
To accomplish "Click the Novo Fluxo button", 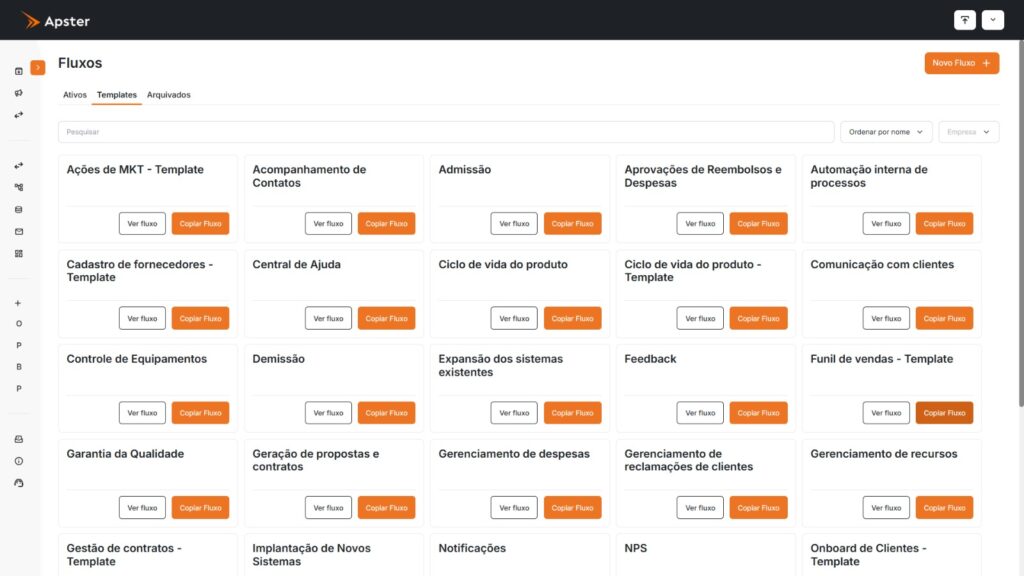I will pos(961,63).
